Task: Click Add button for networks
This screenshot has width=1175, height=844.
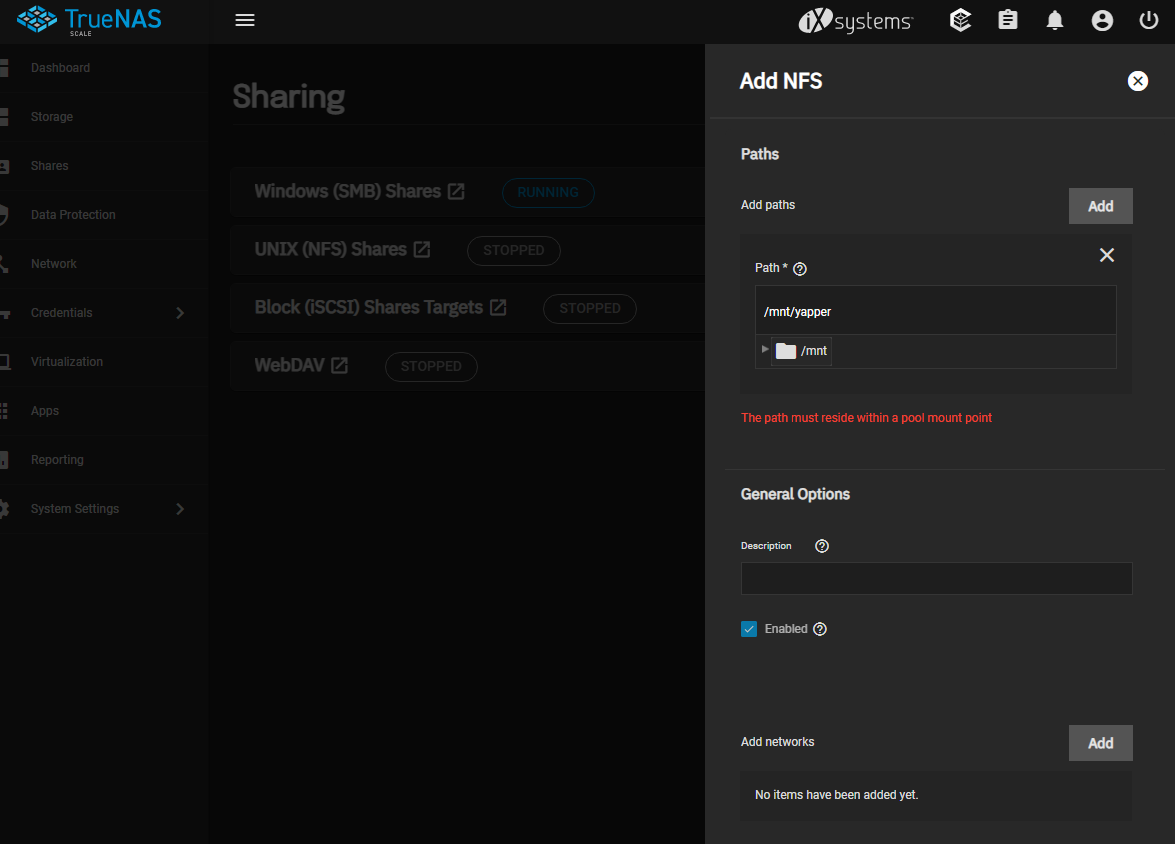Action: pyautogui.click(x=1100, y=743)
